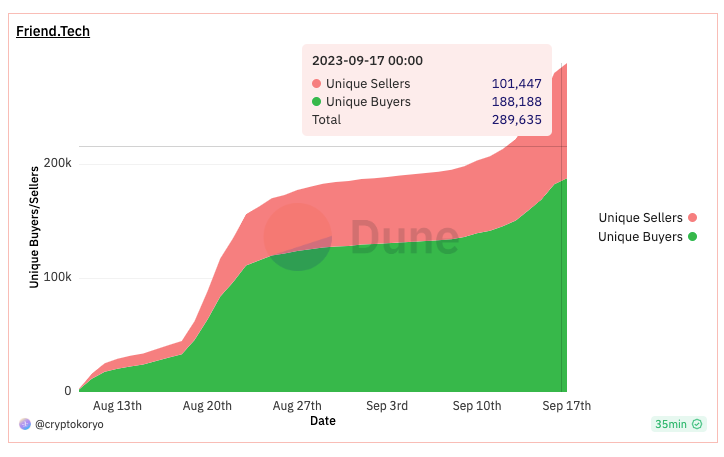Toggle Unique Buyers series in legend
The width and height of the screenshot is (724, 457).
(647, 237)
